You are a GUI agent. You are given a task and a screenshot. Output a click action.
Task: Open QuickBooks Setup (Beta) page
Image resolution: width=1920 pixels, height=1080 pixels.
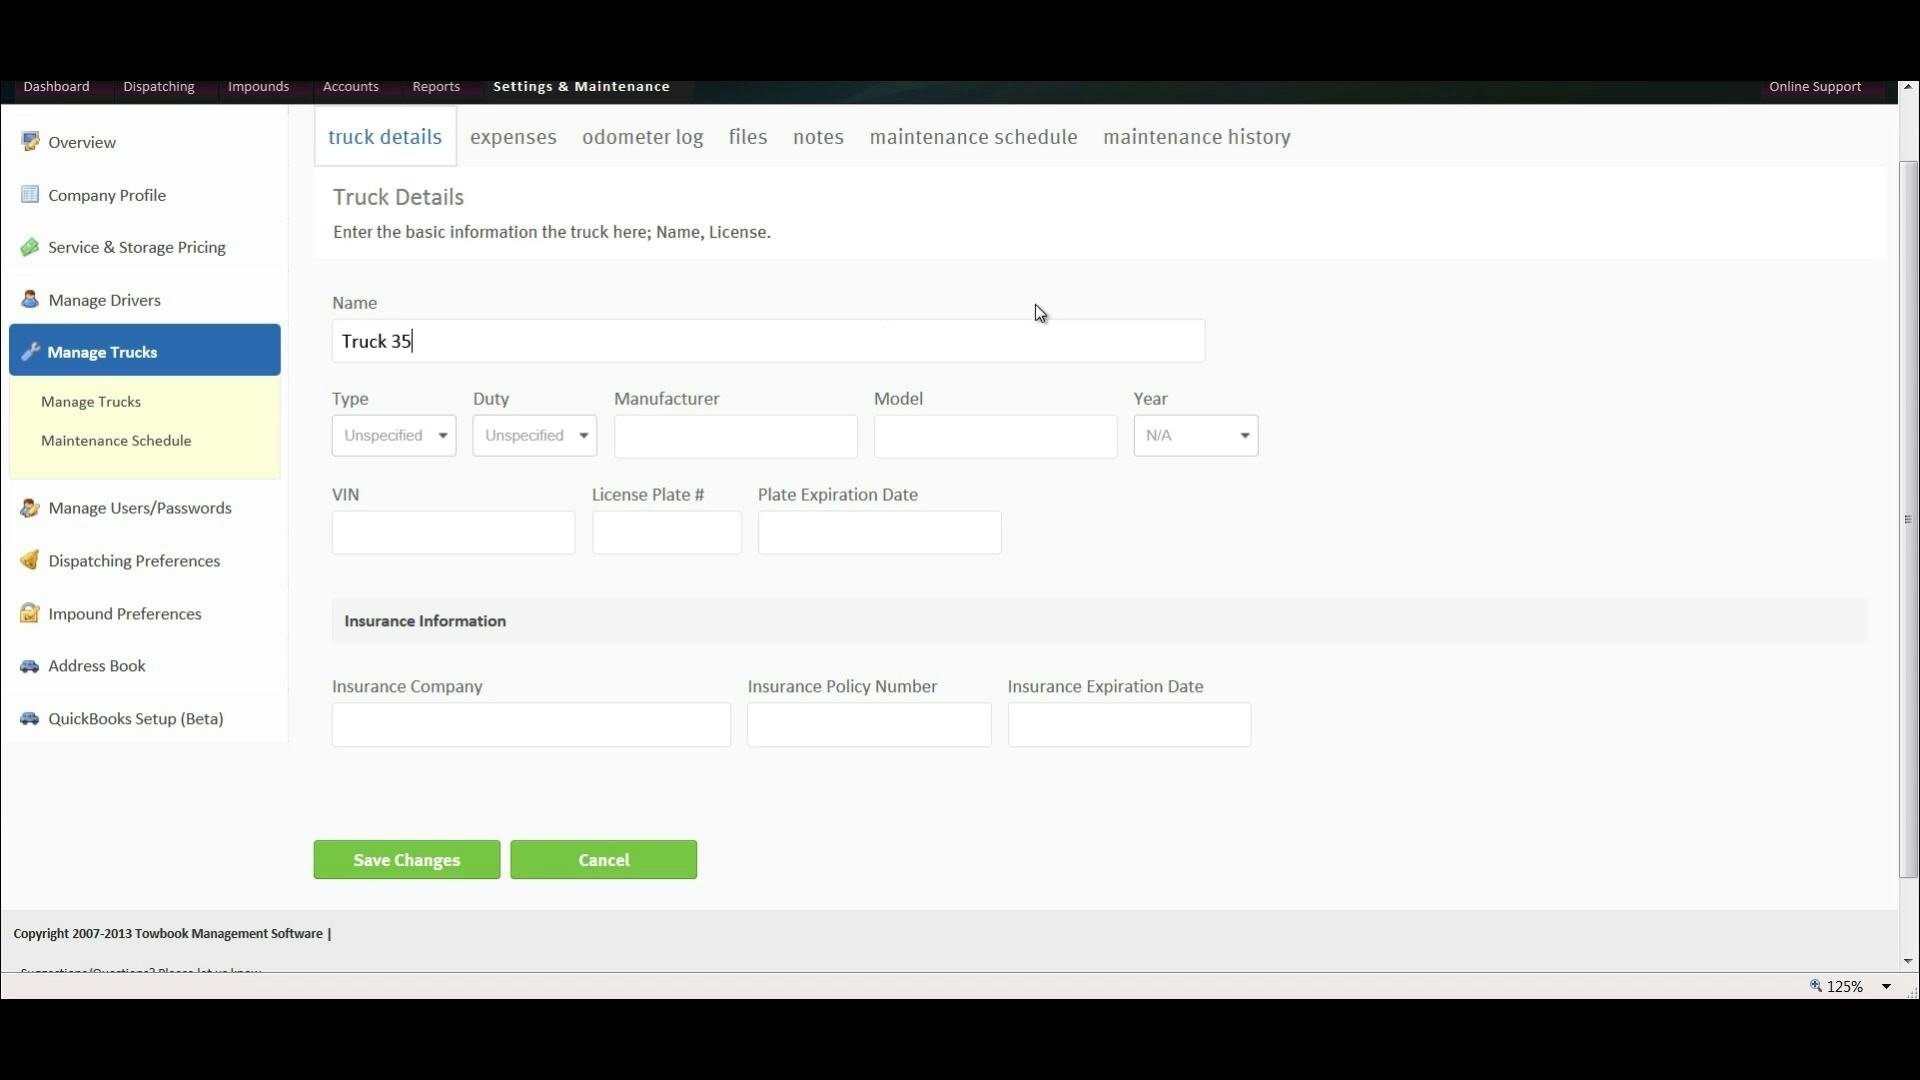coord(136,719)
